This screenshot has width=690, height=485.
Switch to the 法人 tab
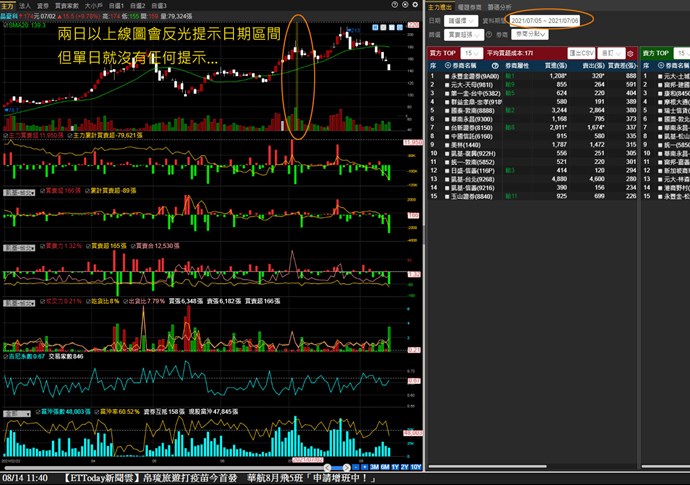click(x=24, y=6)
